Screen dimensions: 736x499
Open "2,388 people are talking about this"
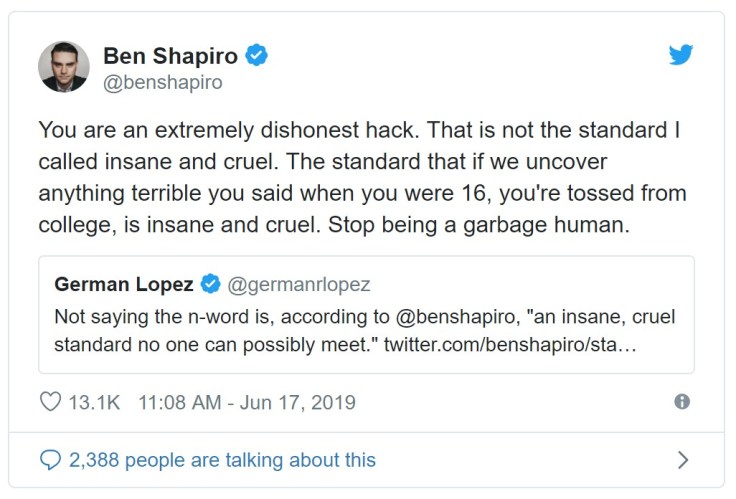(x=222, y=460)
